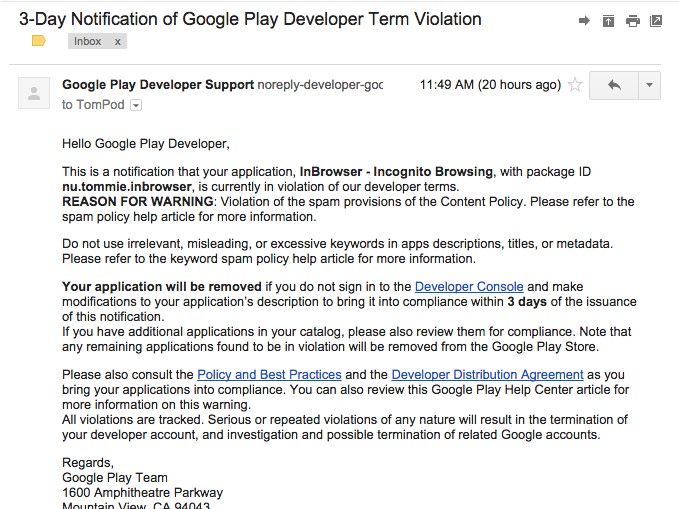679x509 pixels.
Task: Reply using the arrow button
Action: click(614, 85)
